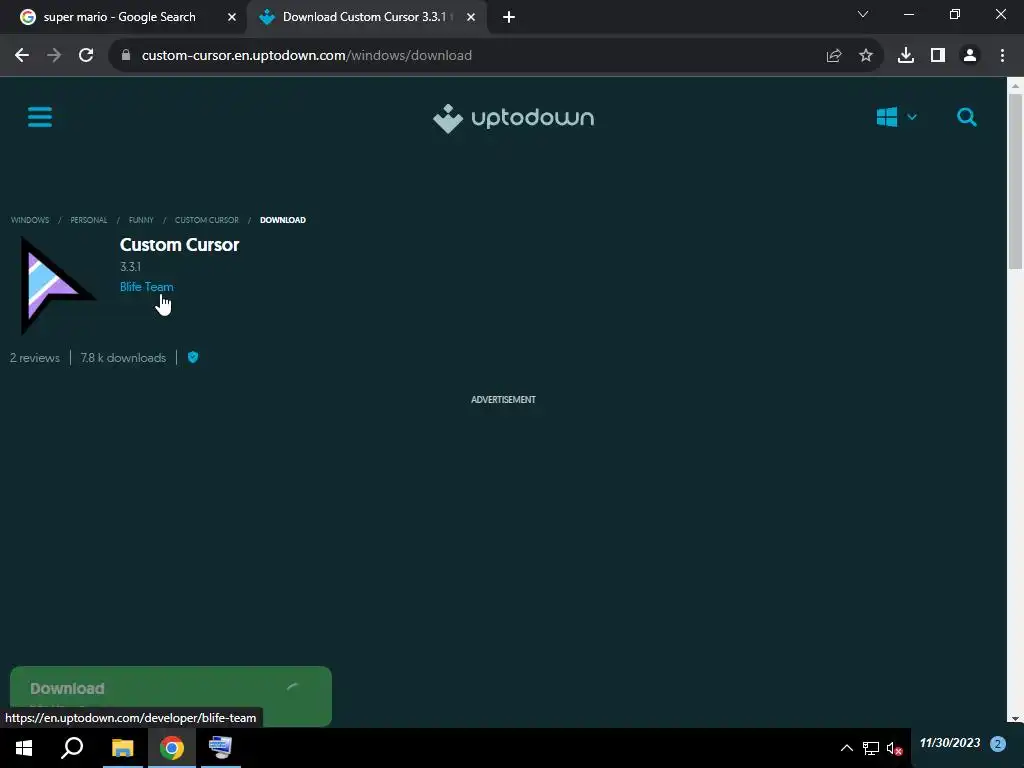Open network status tray icon
Viewport: 1024px width, 768px height.
click(871, 748)
